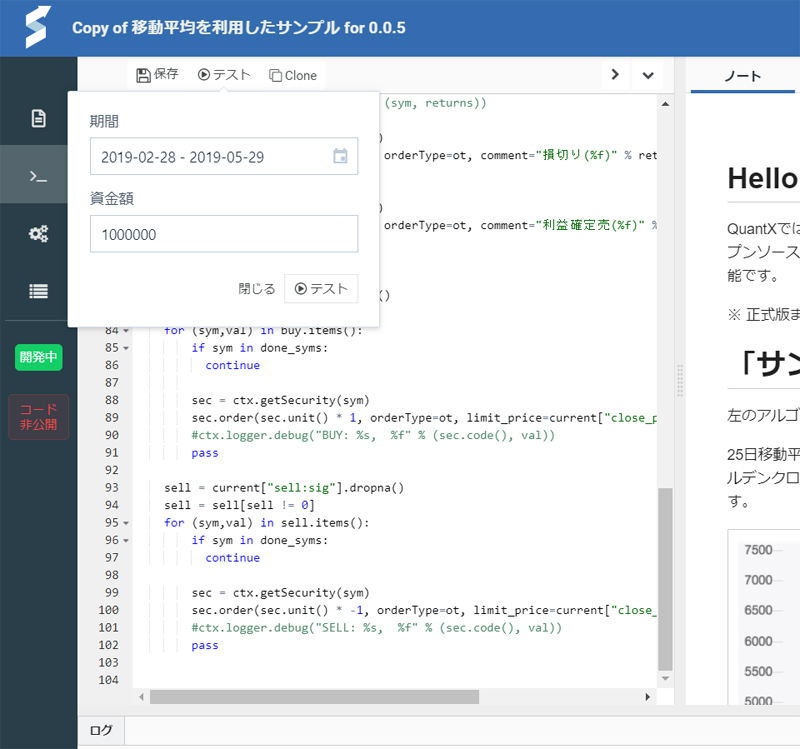Screen dimensions: 800x749
Task: Open the calendar icon in 期間 field
Action: point(340,156)
